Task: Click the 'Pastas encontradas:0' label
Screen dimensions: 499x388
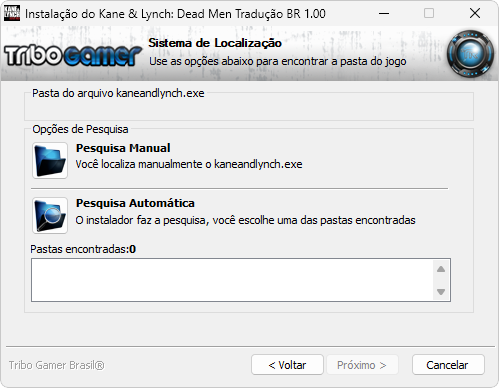Action: click(83, 249)
